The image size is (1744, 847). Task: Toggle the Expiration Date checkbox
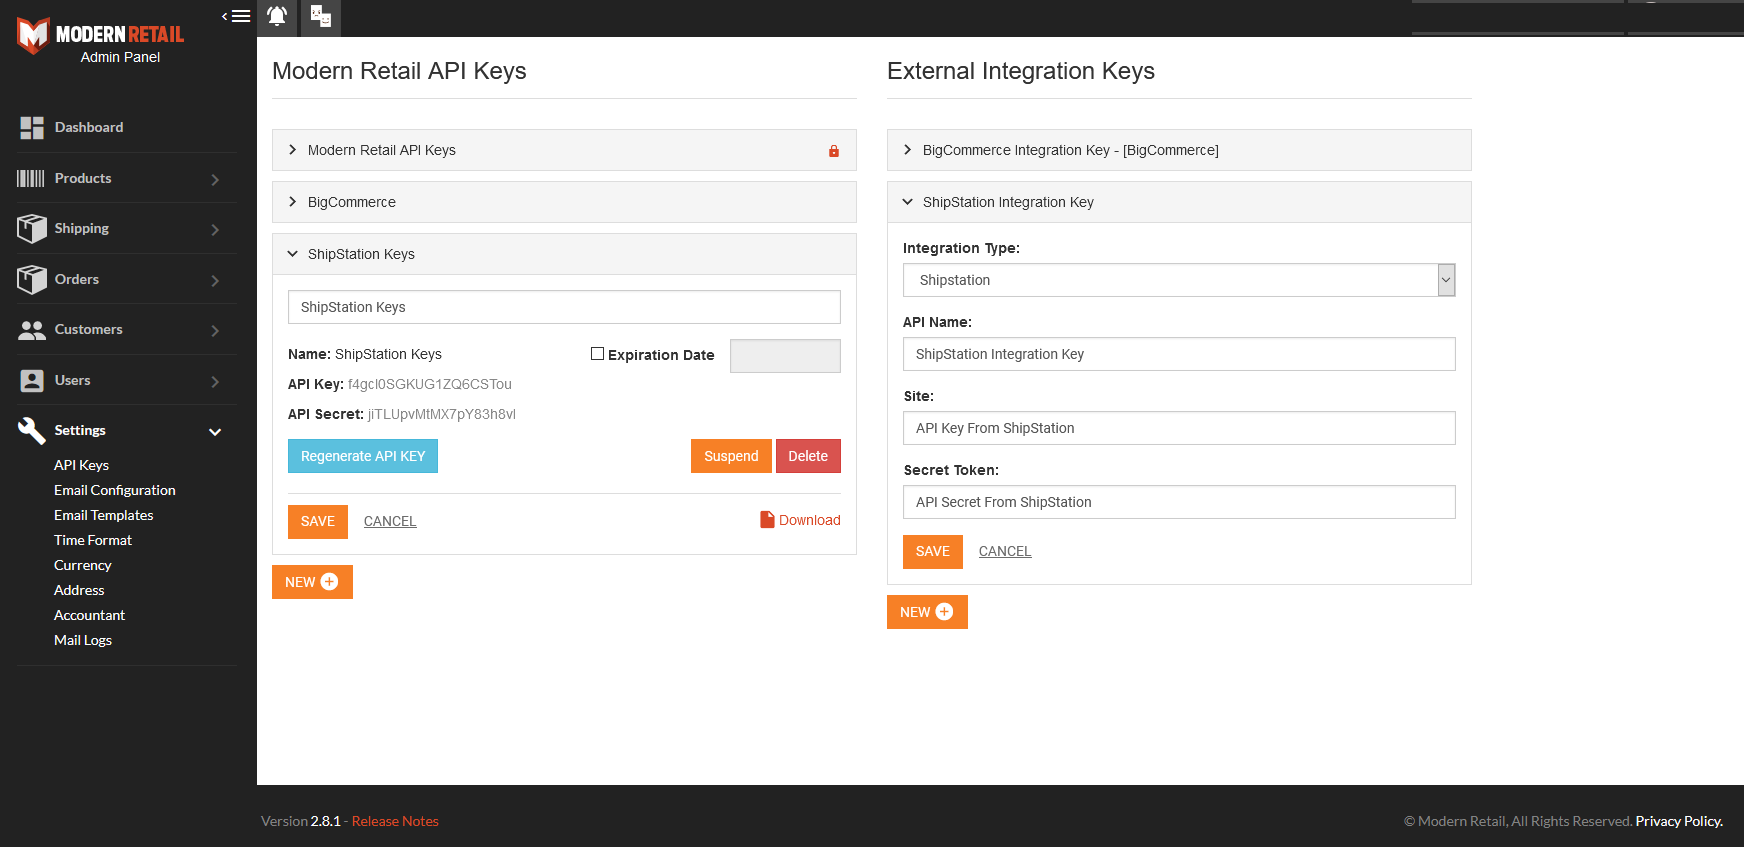pyautogui.click(x=597, y=353)
